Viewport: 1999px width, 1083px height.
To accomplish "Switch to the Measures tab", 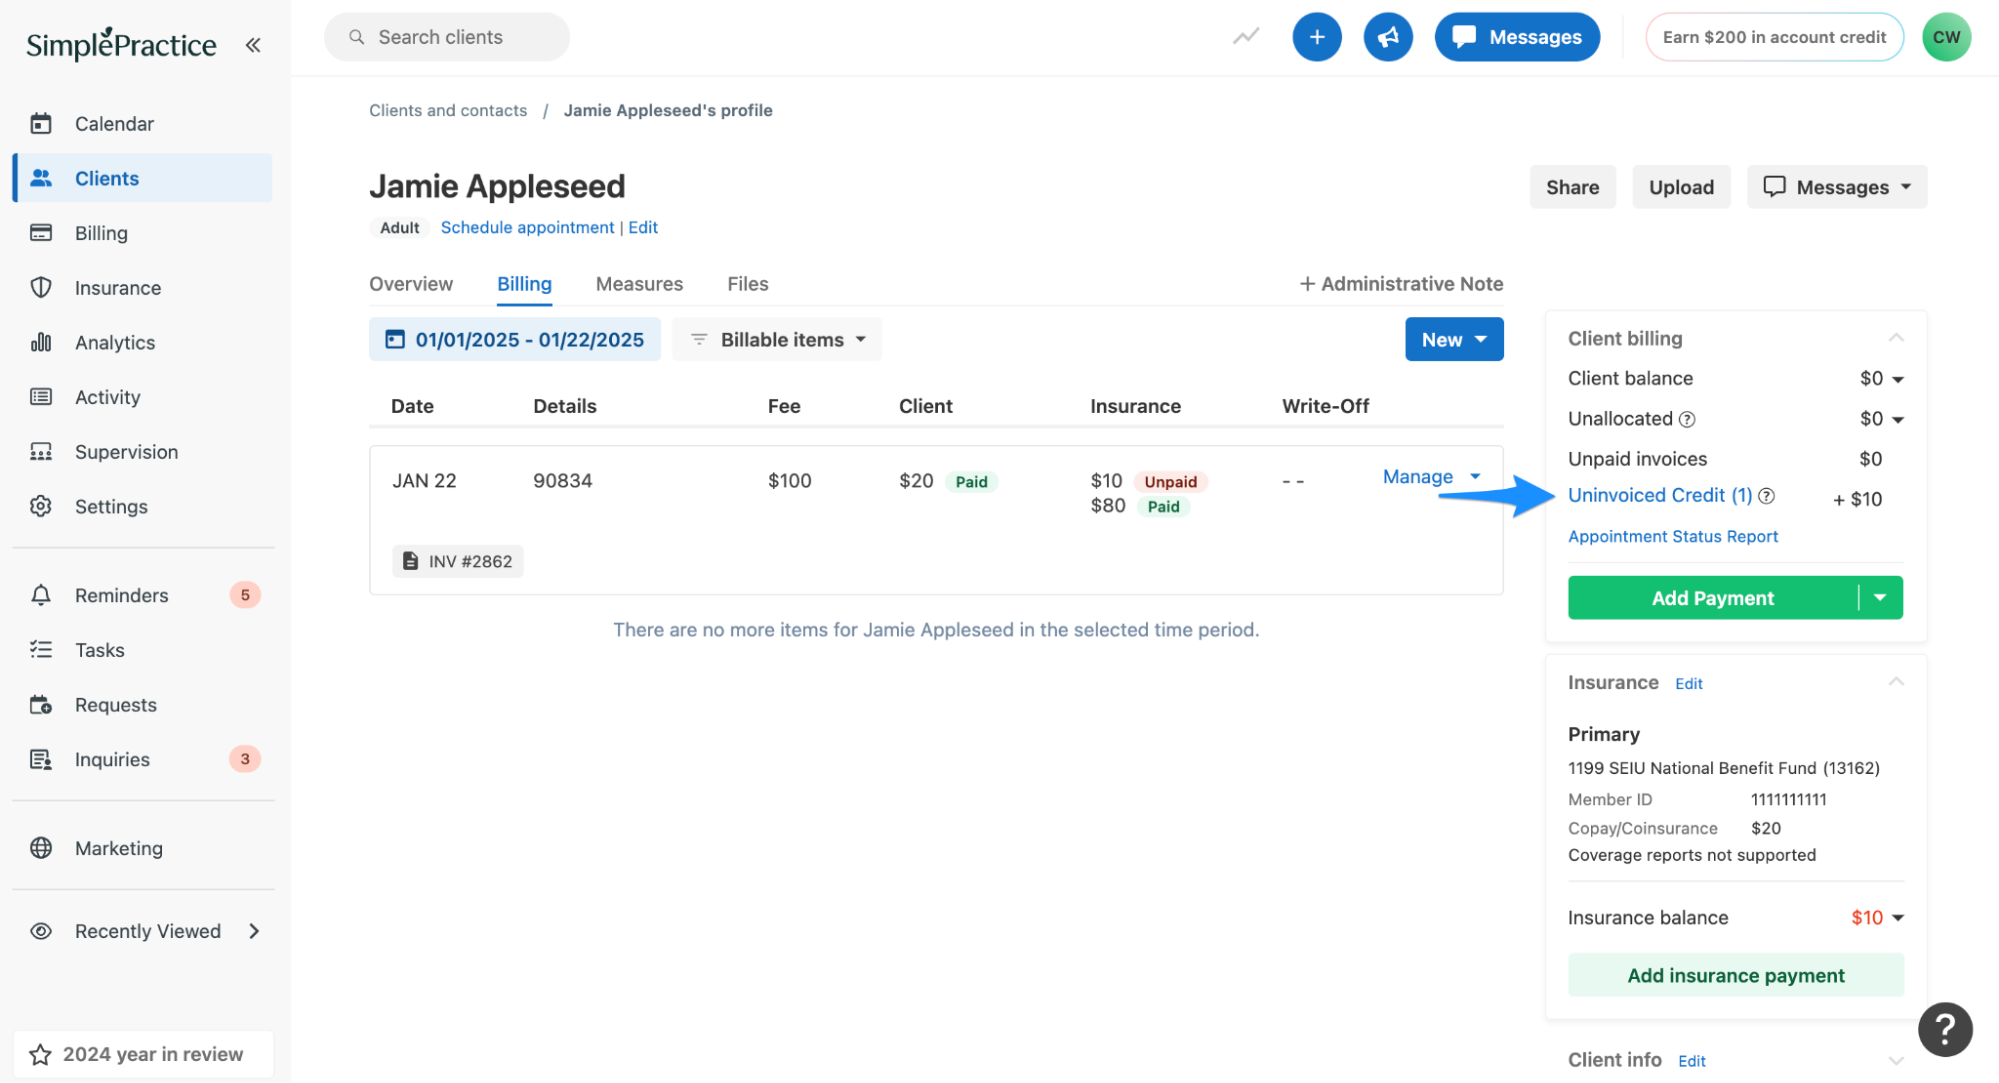I will 639,284.
